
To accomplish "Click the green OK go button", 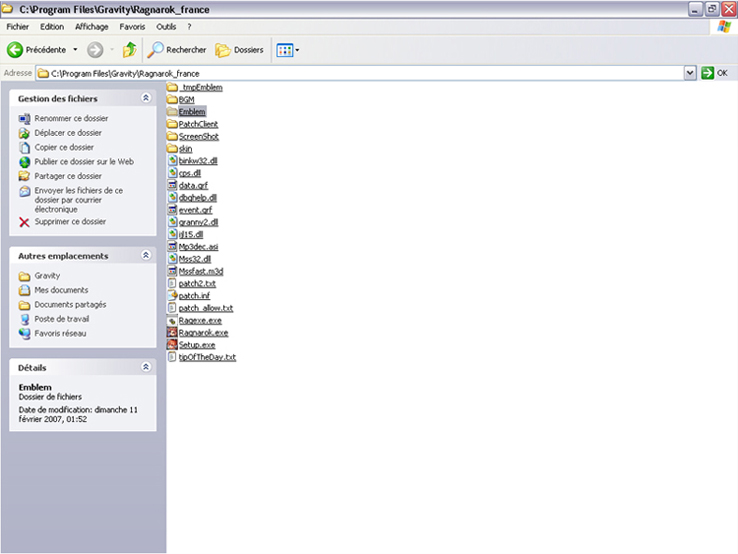I will [x=707, y=73].
